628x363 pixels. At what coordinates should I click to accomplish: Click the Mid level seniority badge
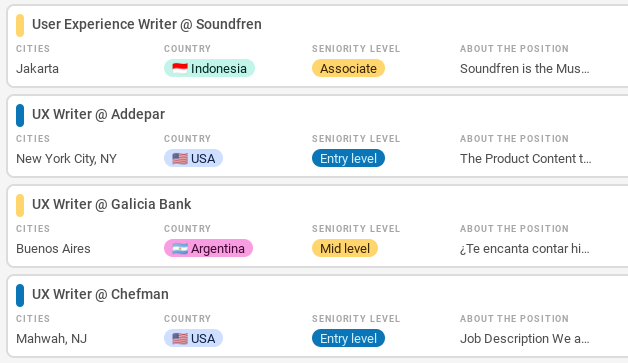(x=345, y=248)
